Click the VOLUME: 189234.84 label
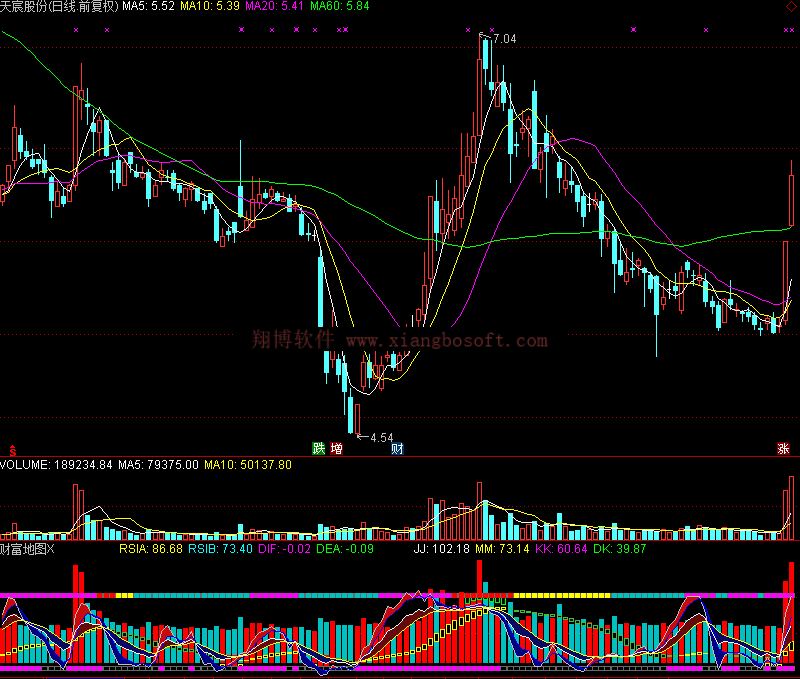The height and width of the screenshot is (679, 800). [x=56, y=465]
